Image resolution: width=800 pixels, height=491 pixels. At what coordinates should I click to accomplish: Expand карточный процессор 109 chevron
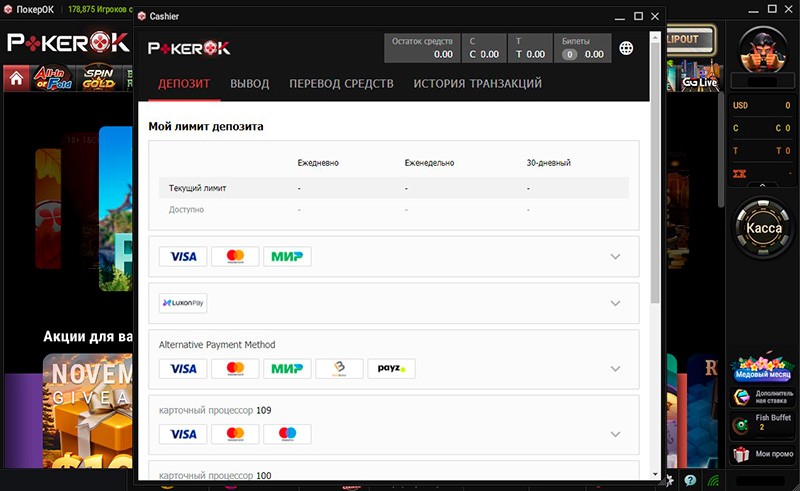tap(615, 434)
